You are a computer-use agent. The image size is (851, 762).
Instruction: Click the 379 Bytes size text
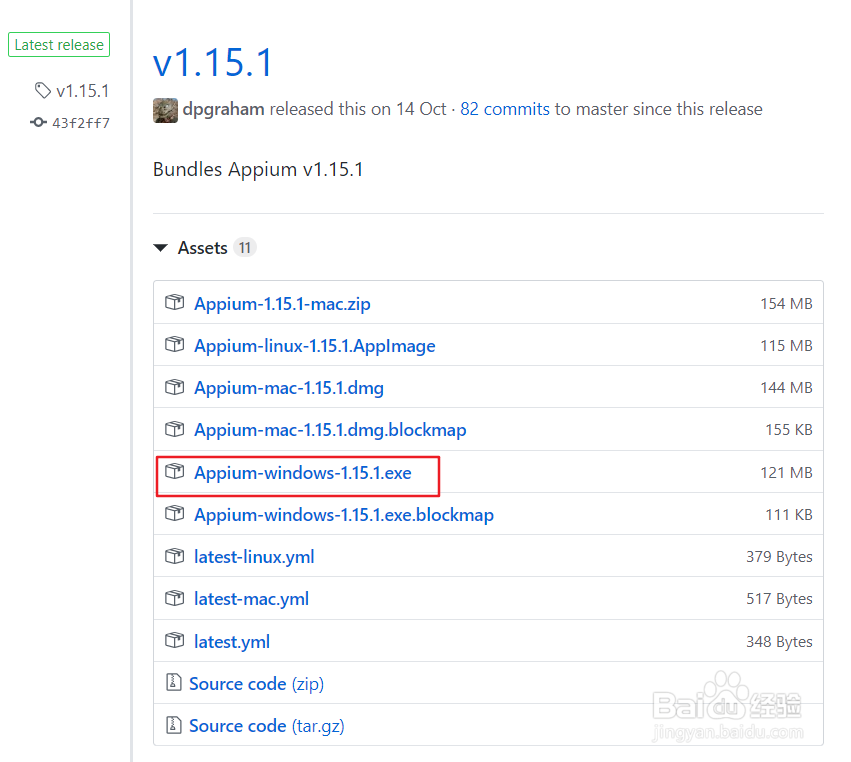click(779, 557)
